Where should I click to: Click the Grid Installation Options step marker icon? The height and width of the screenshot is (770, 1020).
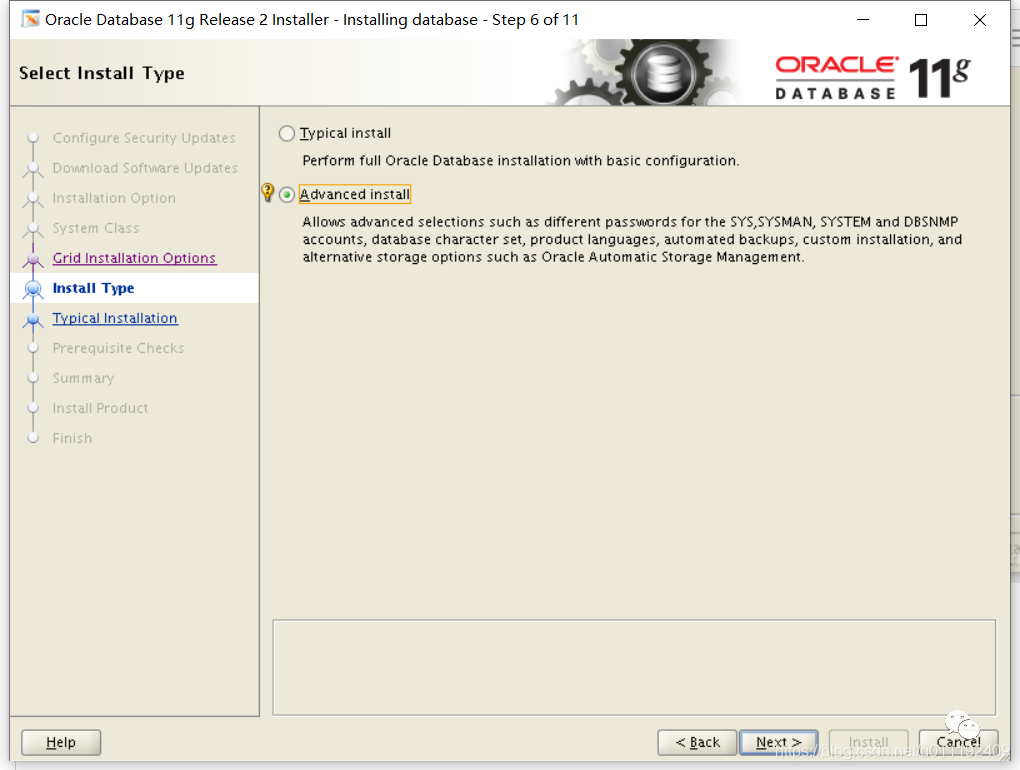coord(33,259)
